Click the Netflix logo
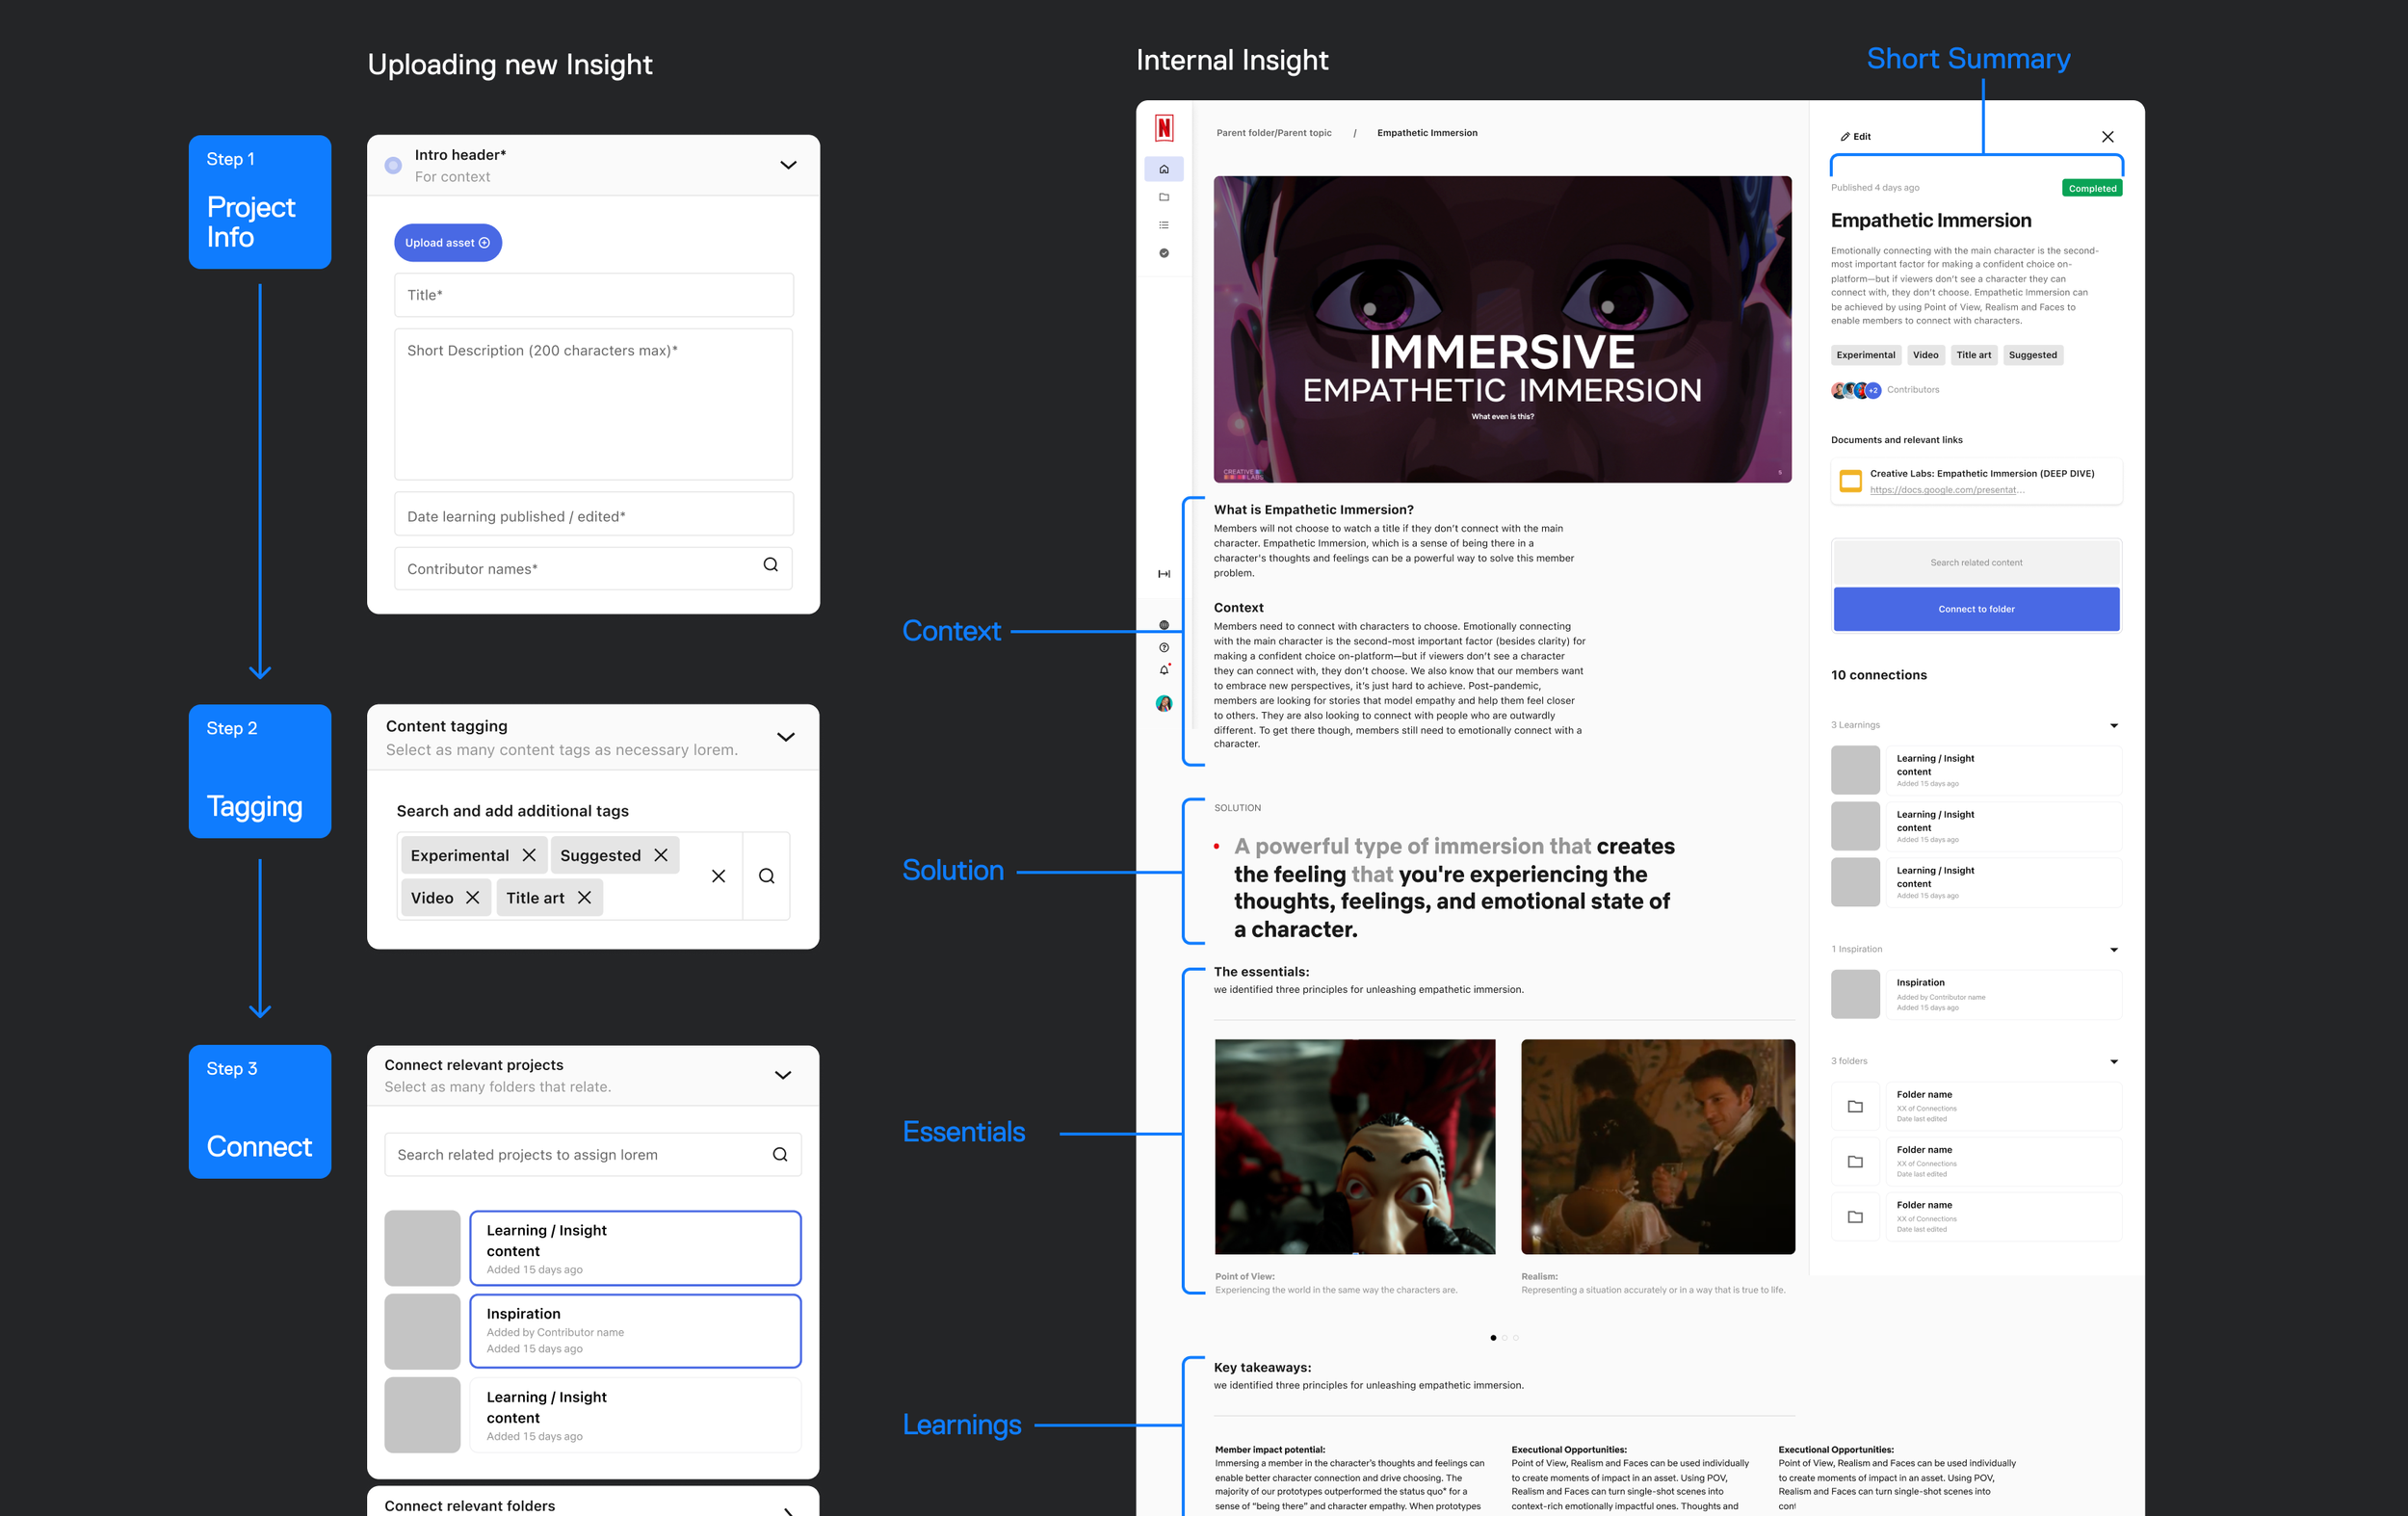2408x1516 pixels. [1163, 128]
